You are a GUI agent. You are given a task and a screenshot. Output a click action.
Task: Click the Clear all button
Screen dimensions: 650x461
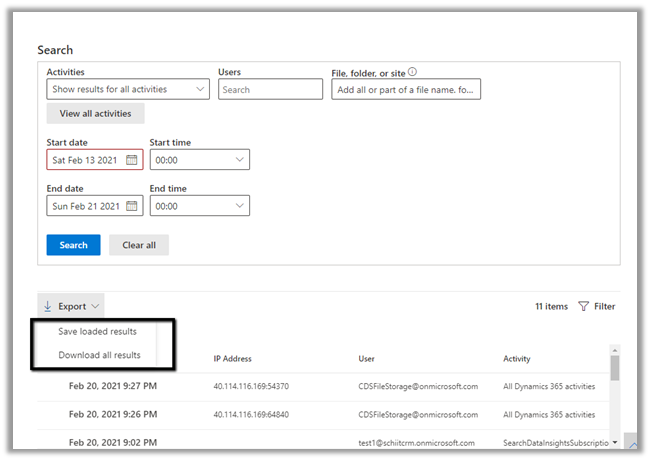(x=139, y=245)
